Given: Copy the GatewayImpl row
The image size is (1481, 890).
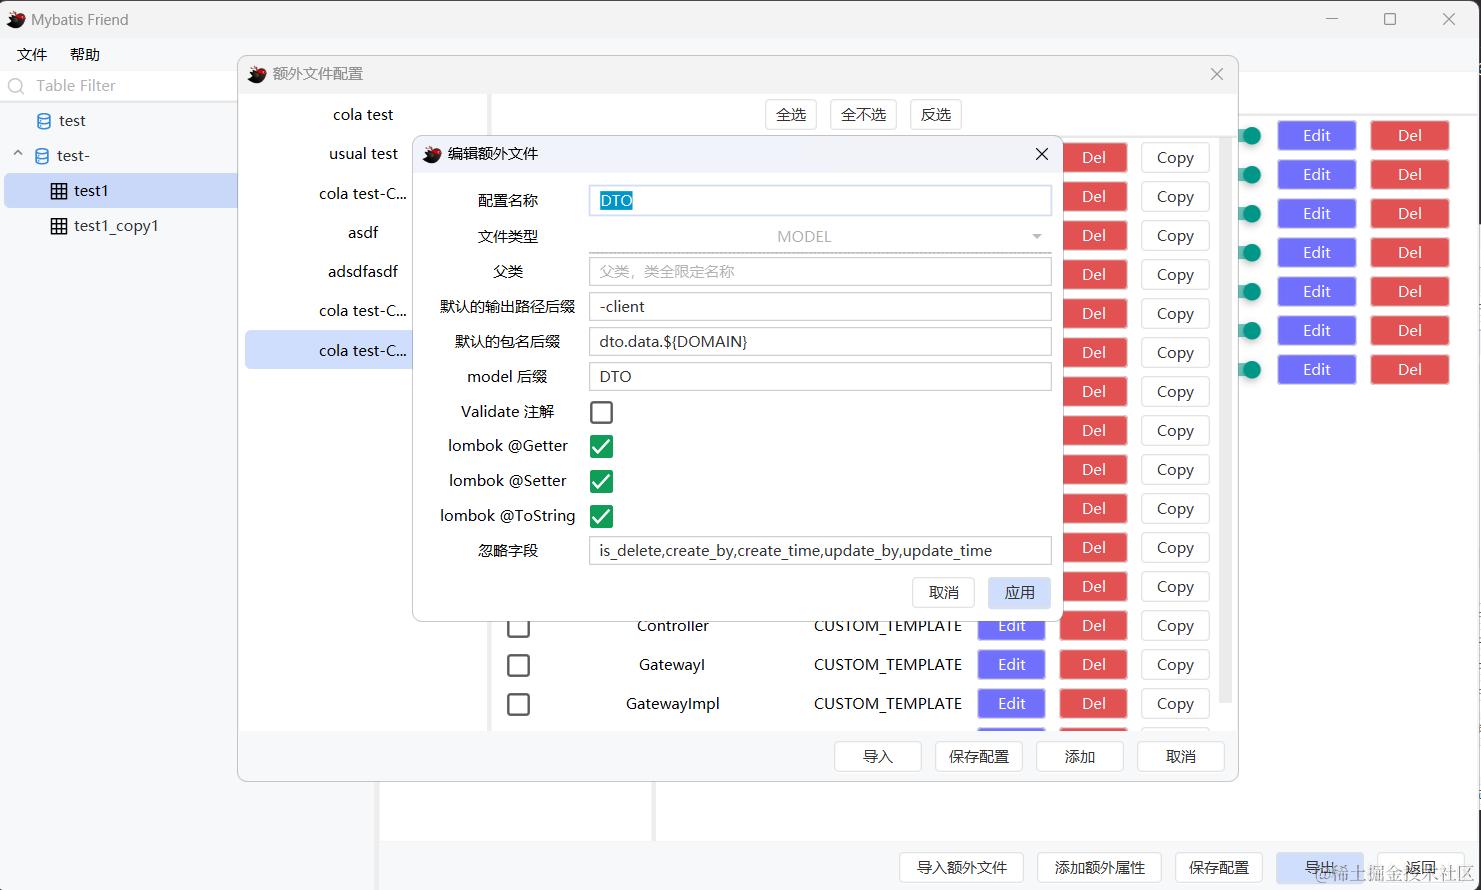Looking at the screenshot, I should coord(1175,704).
